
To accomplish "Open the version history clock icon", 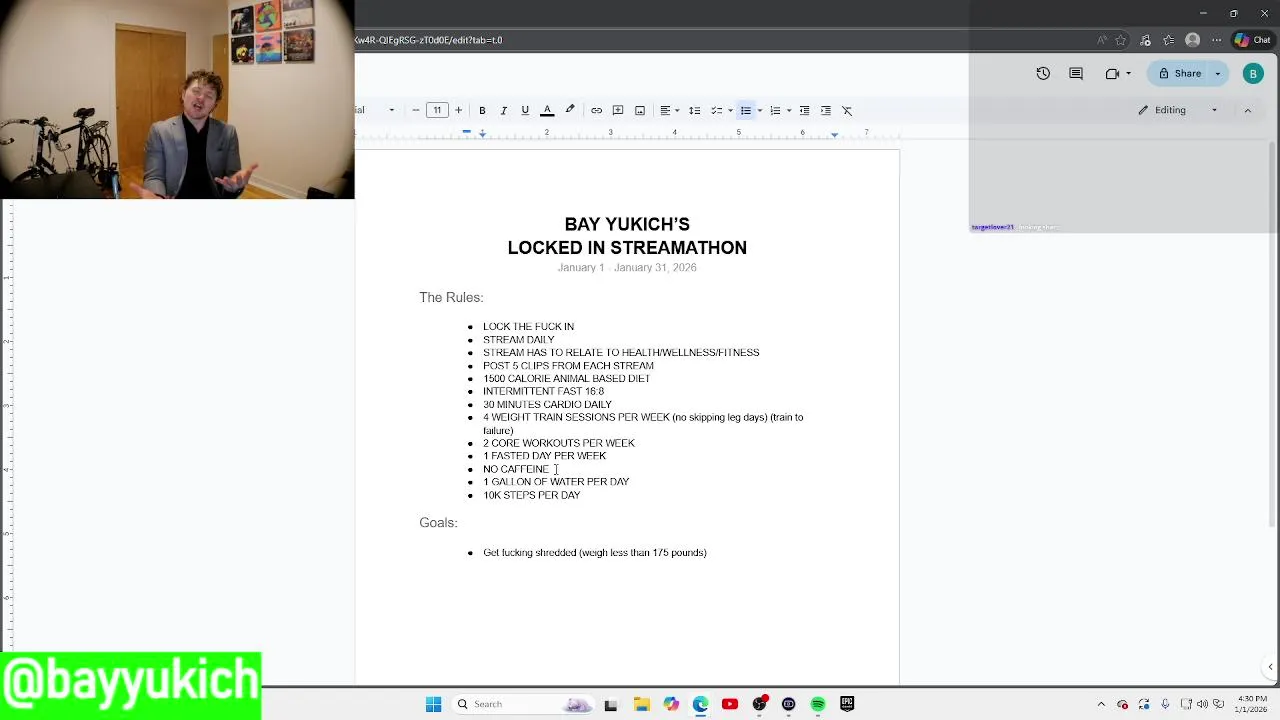I will pyautogui.click(x=1043, y=73).
